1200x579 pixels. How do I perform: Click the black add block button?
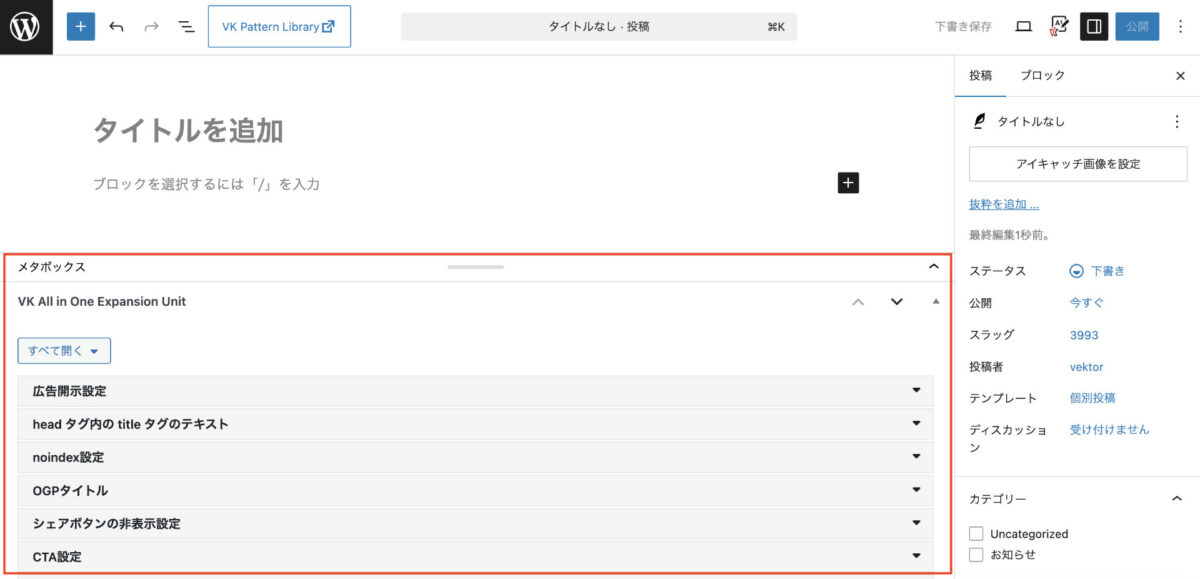tap(848, 183)
